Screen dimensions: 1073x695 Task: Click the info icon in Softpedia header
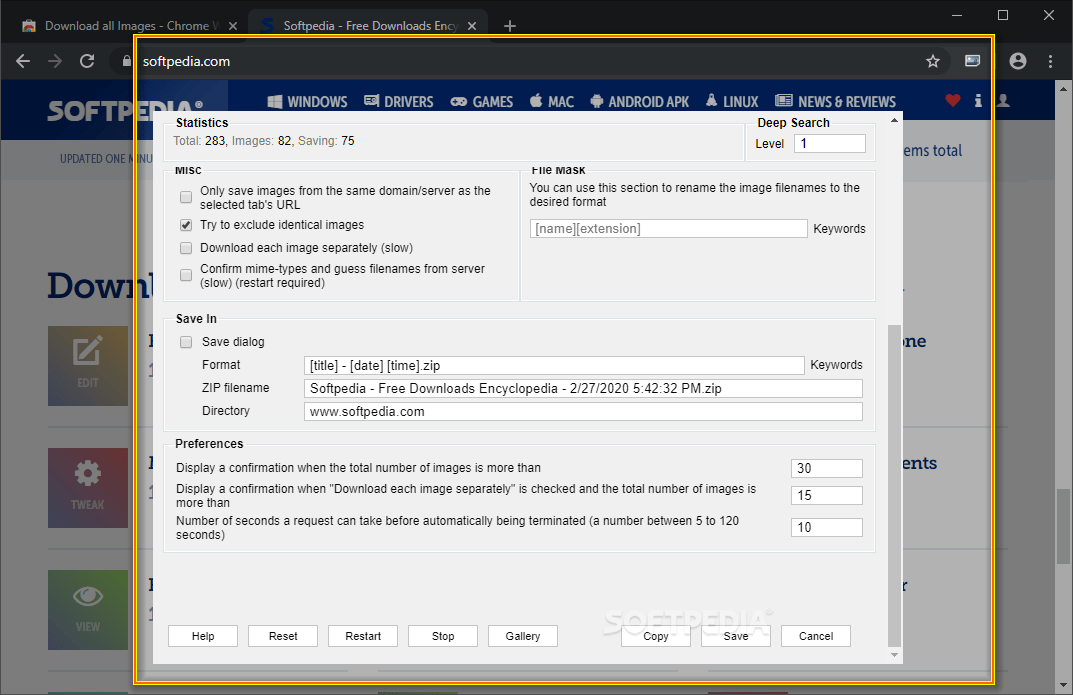point(978,101)
